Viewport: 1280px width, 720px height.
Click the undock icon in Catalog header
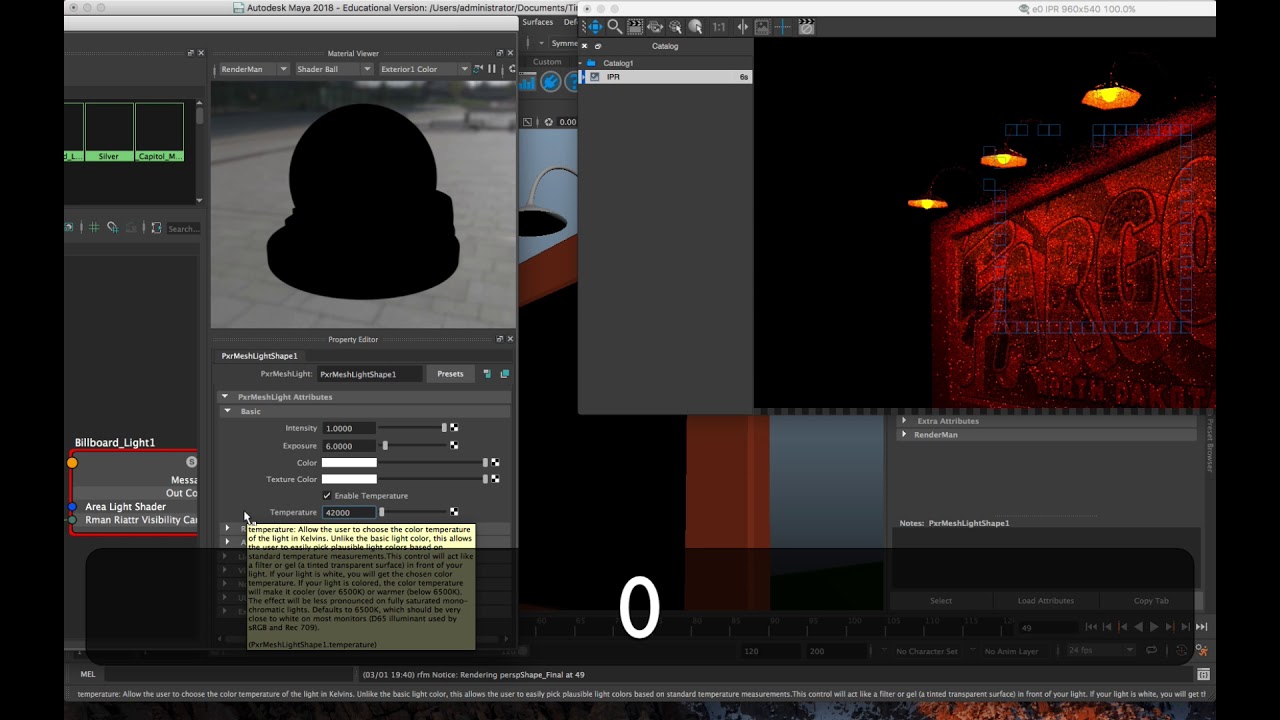598,46
